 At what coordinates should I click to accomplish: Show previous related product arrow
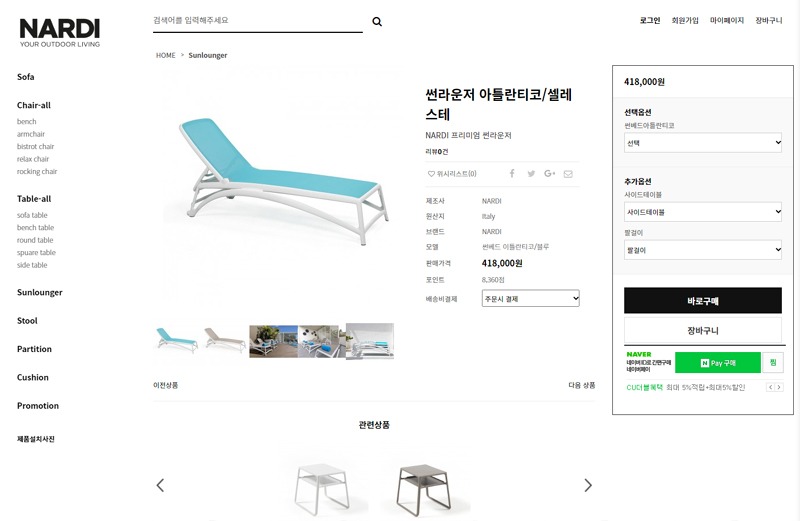(160, 485)
